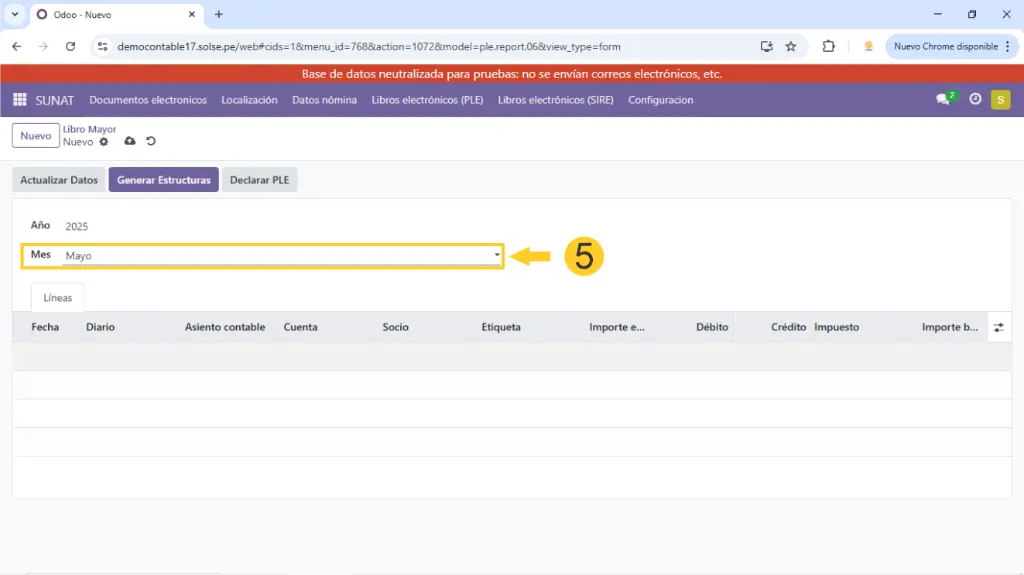Save the record with the cloud icon
Screen dimensions: 1024x575
130,142
